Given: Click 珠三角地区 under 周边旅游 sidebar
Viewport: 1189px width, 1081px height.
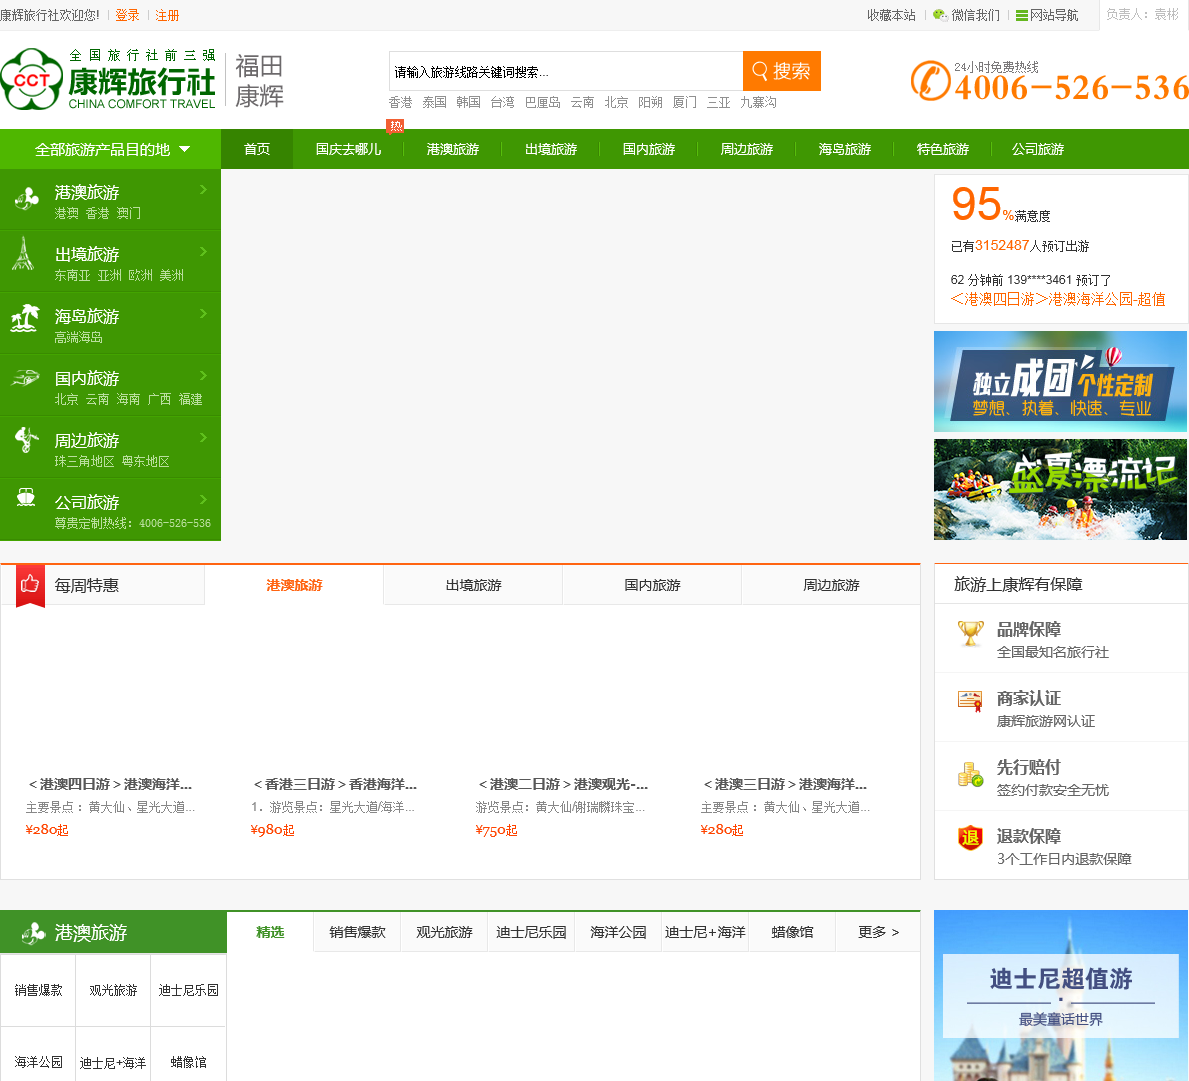Looking at the screenshot, I should pyautogui.click(x=84, y=462).
